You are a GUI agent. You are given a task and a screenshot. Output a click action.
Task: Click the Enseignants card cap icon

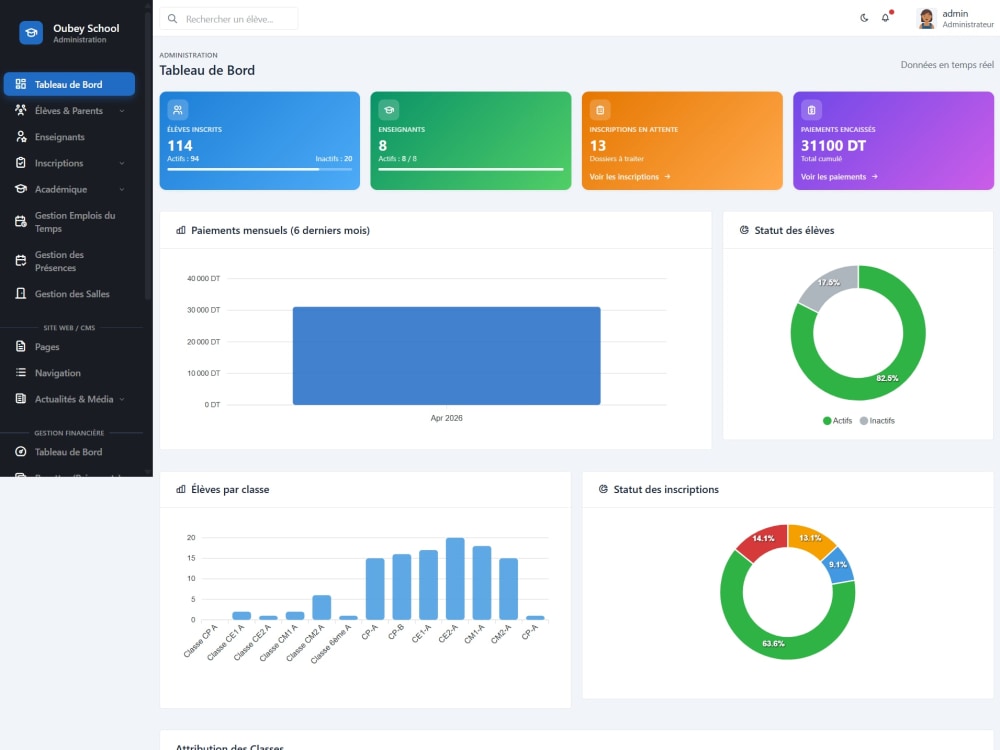388,110
